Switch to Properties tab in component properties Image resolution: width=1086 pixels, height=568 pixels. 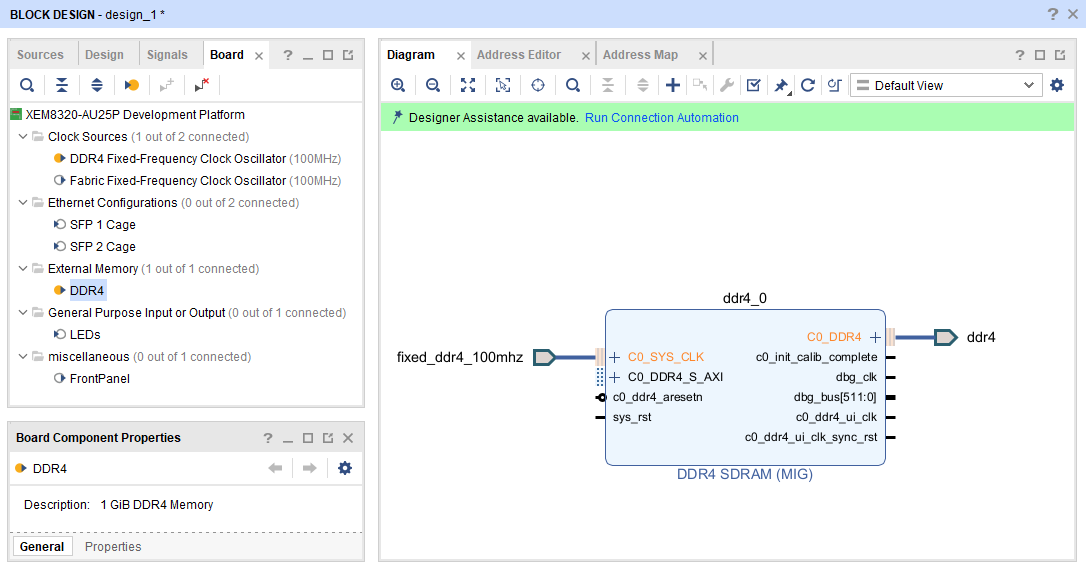[x=113, y=547]
